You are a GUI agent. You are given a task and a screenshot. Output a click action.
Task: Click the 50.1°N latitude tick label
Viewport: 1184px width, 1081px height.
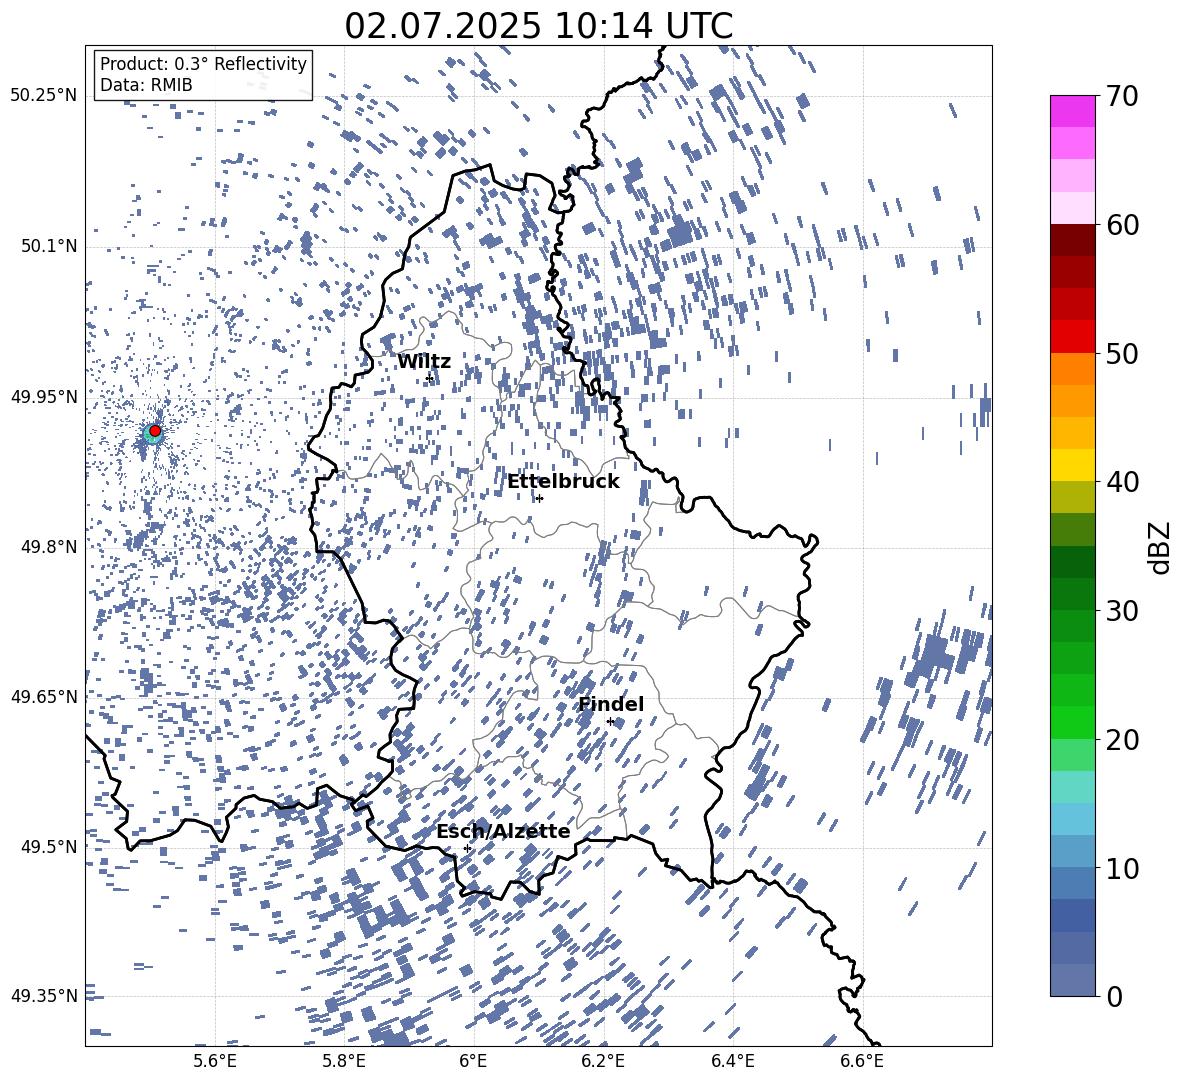pos(49,247)
